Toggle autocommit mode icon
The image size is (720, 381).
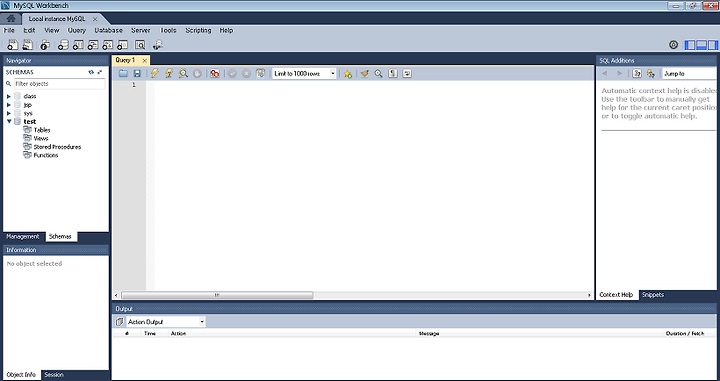(x=260, y=73)
